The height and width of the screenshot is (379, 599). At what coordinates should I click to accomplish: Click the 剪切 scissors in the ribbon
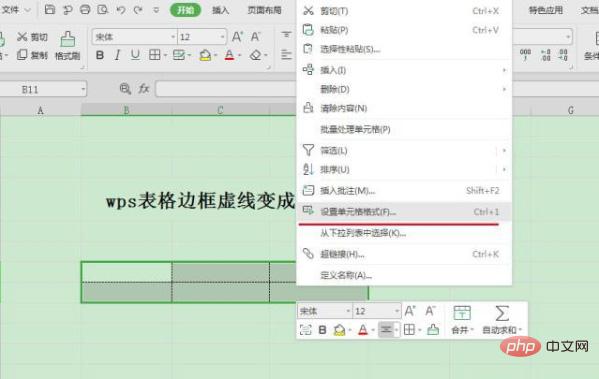coord(32,37)
